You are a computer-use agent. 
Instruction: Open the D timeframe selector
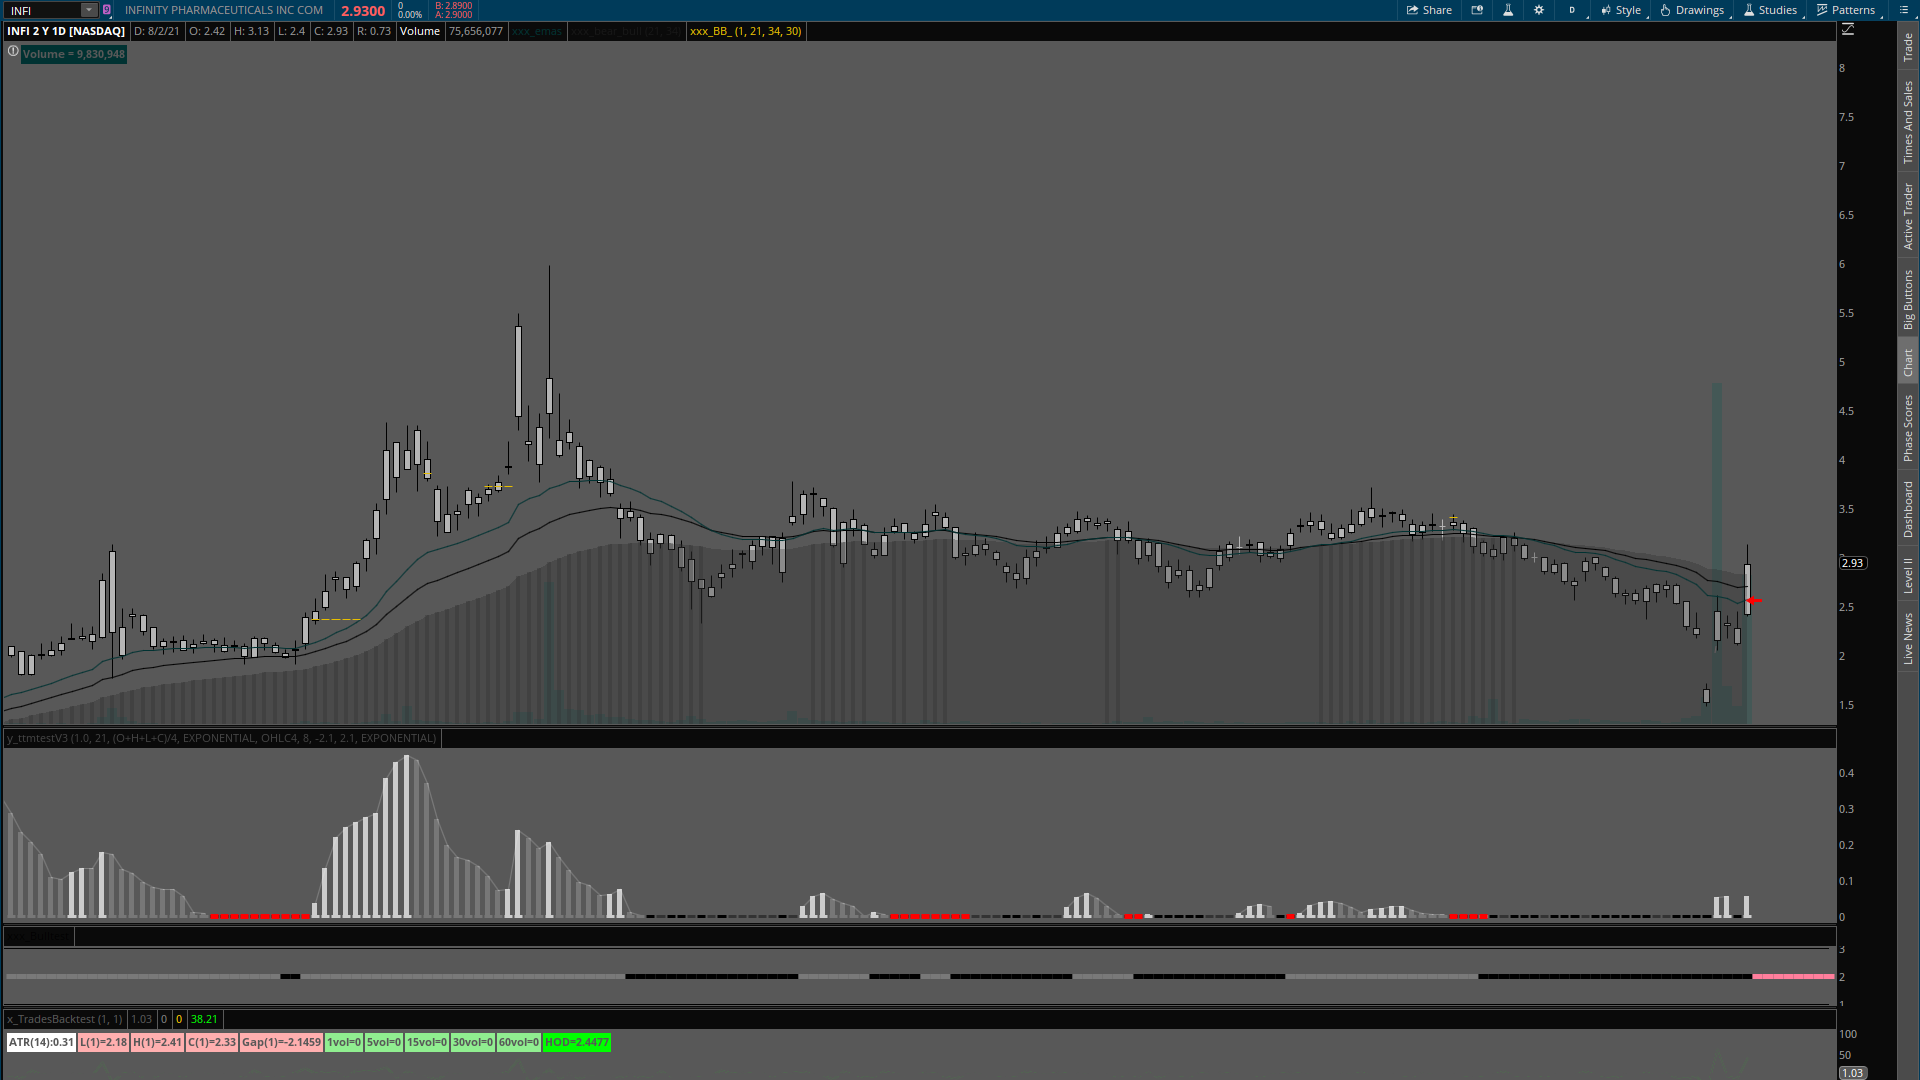(1572, 10)
